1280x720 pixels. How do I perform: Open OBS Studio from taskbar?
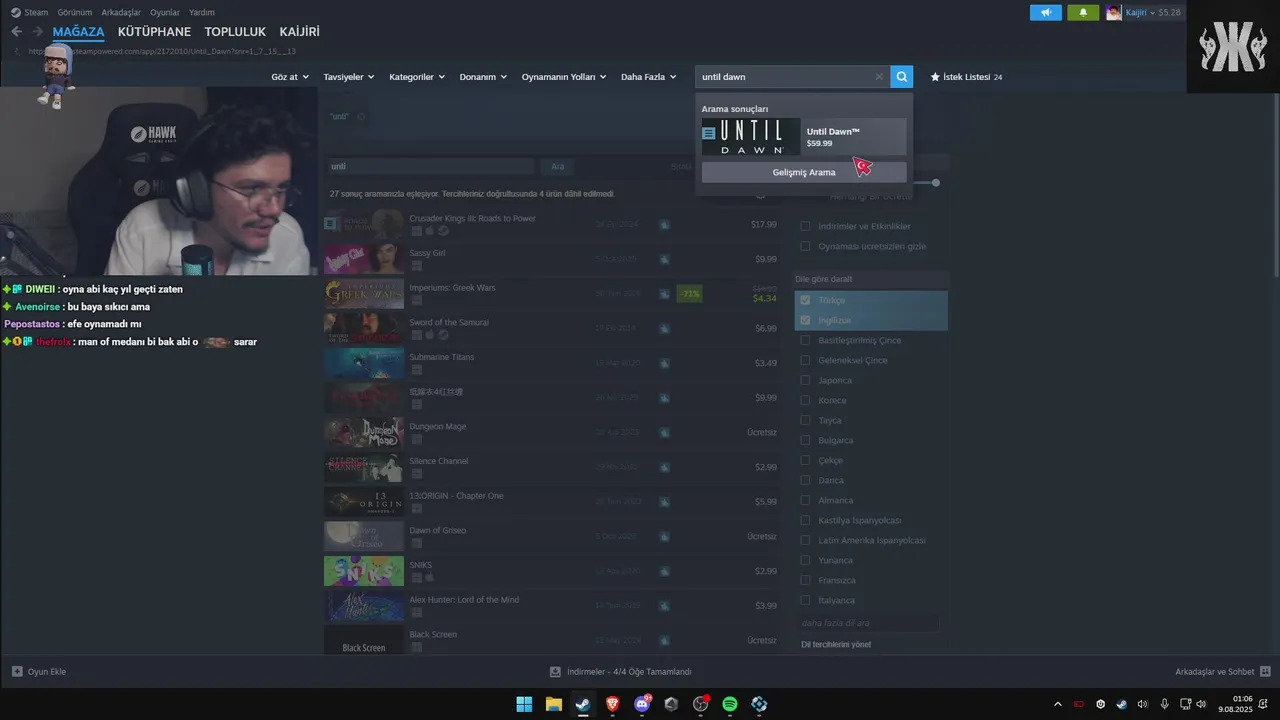(x=700, y=704)
